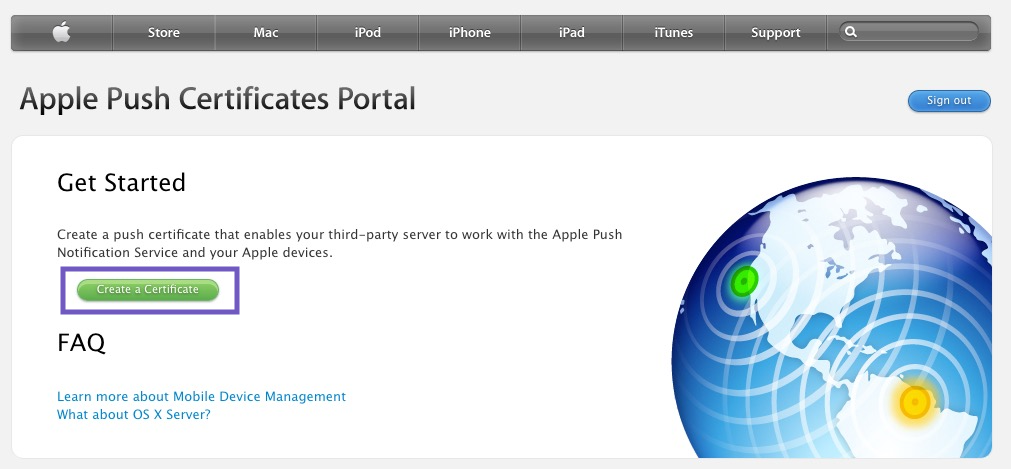
Task: Open the Support navigation item
Action: pos(775,32)
